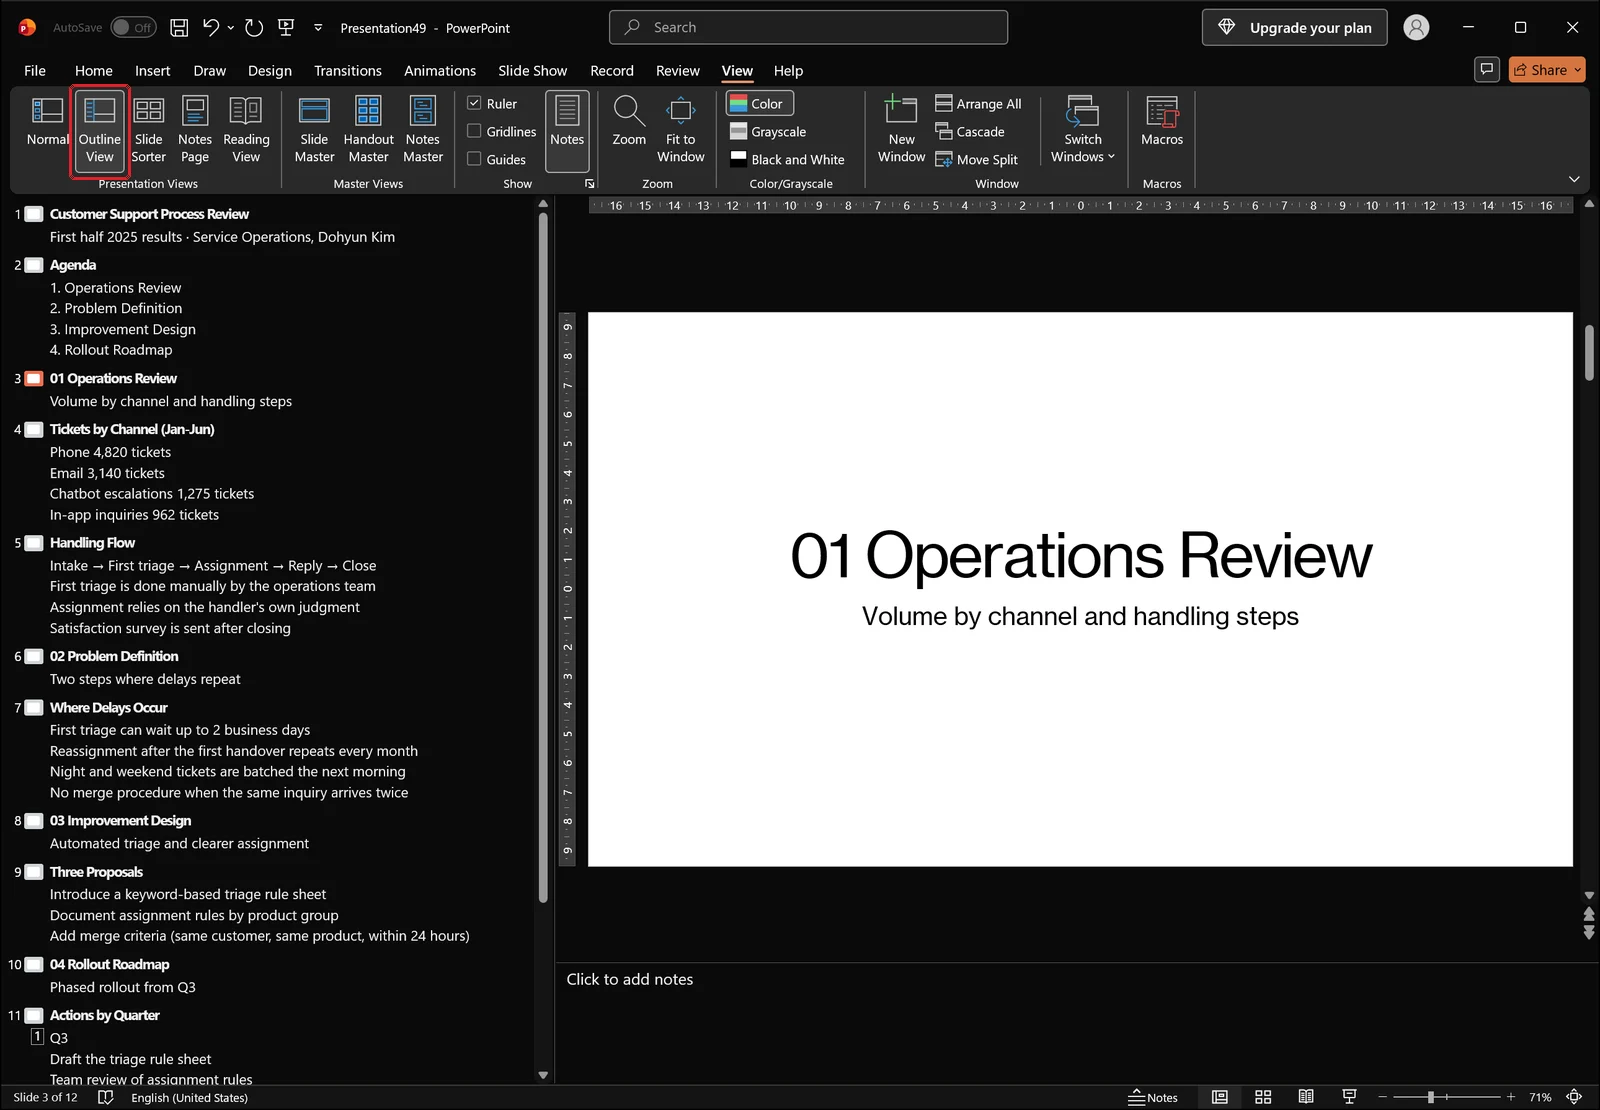Viewport: 1600px width, 1110px height.
Task: Click zoom in plus button
Action: 1510,1097
